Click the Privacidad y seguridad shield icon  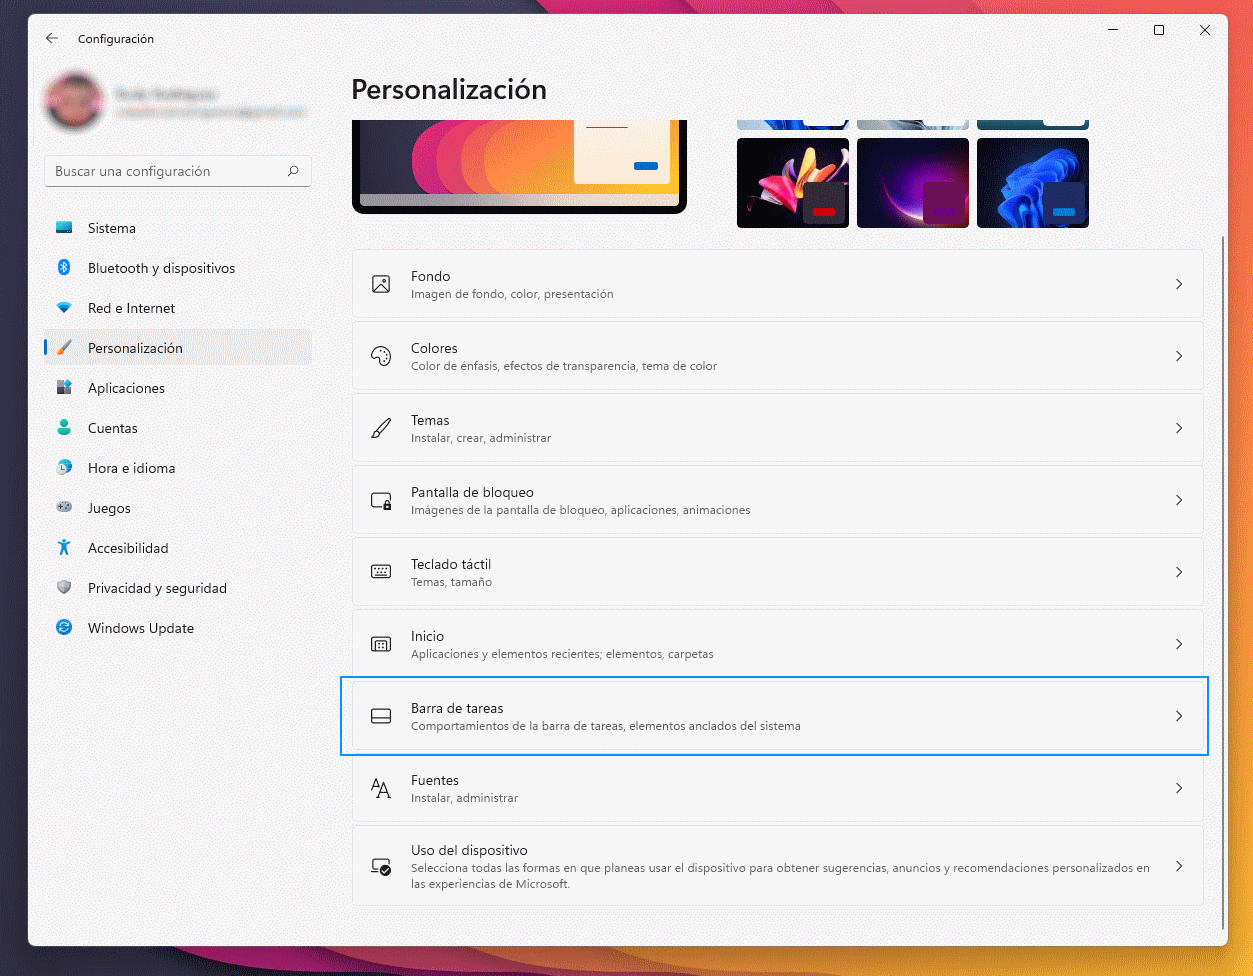(64, 588)
